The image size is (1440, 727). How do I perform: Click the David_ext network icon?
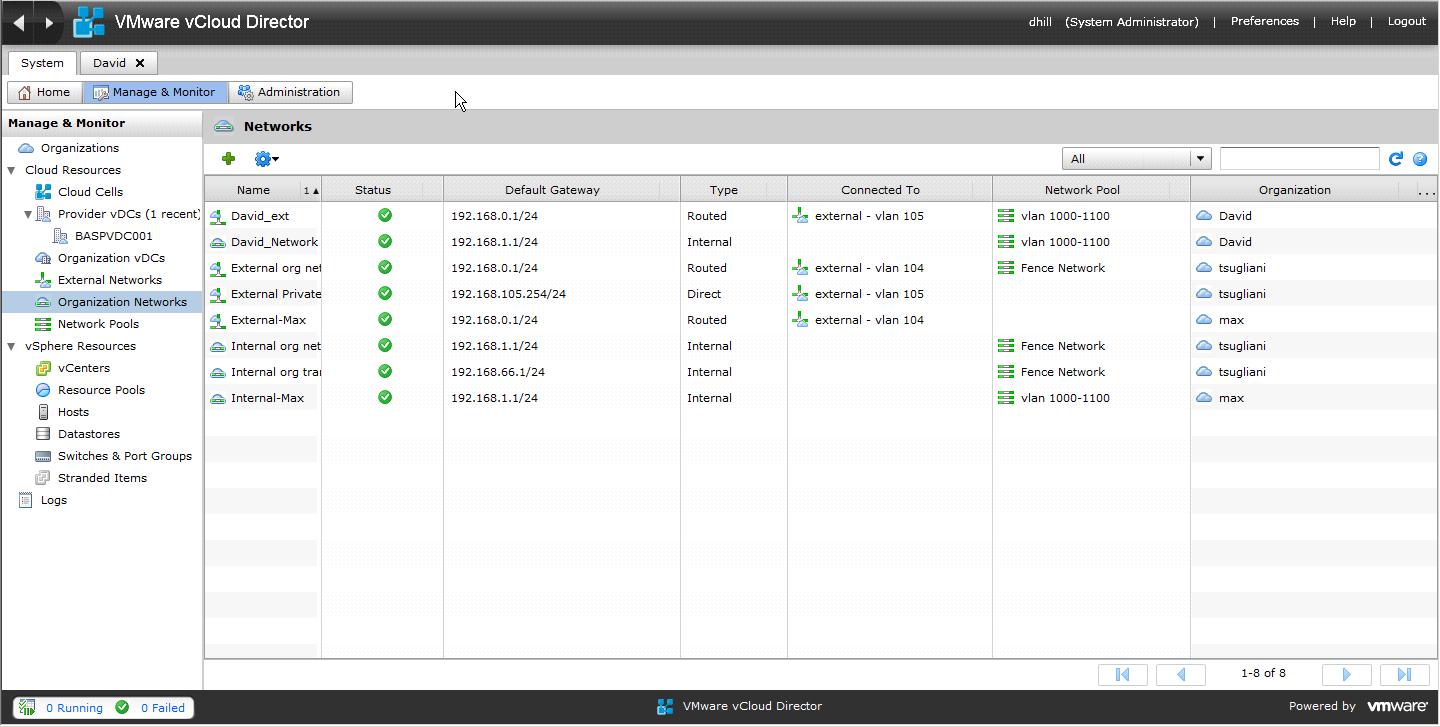[x=218, y=216]
